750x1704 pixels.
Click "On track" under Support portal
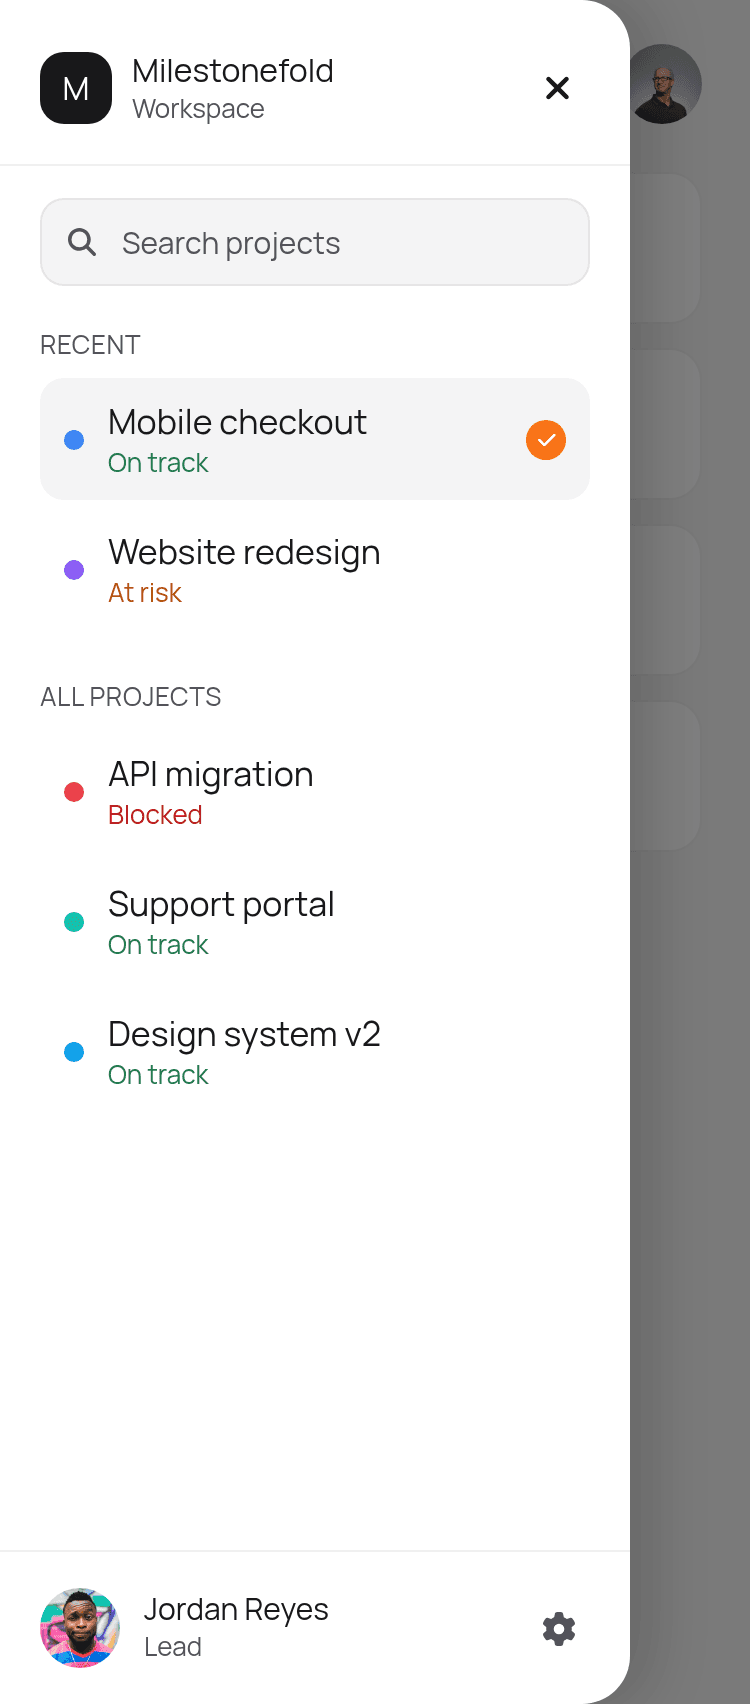(x=158, y=945)
